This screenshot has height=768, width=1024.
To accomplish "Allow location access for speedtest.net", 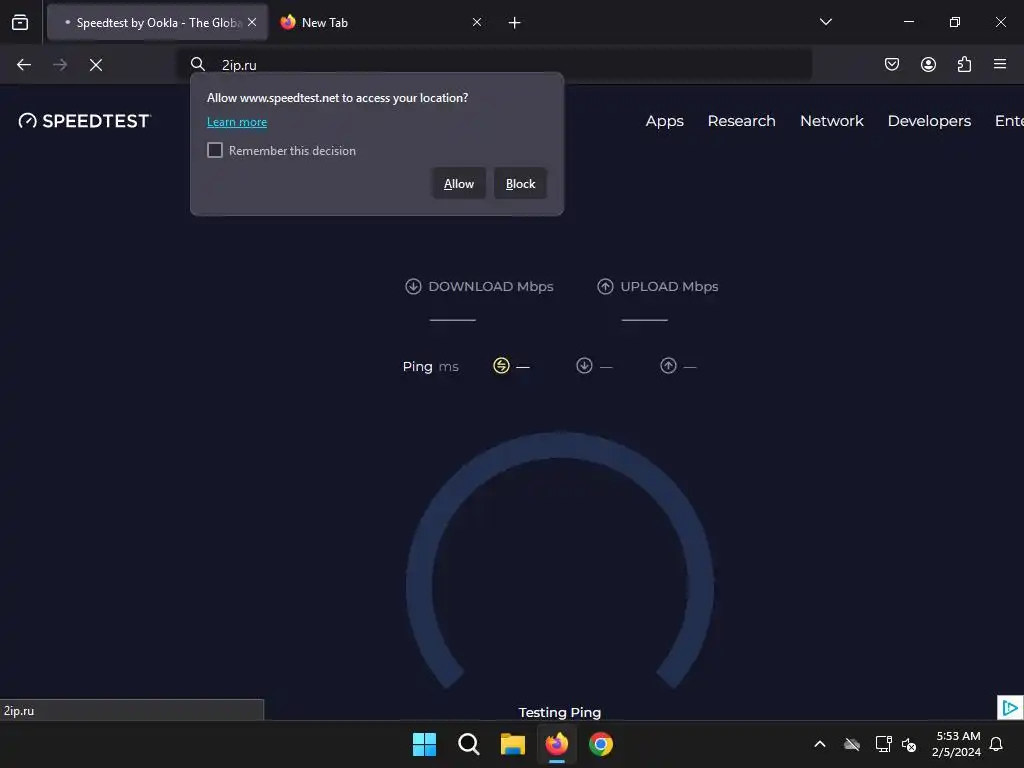I will (458, 184).
